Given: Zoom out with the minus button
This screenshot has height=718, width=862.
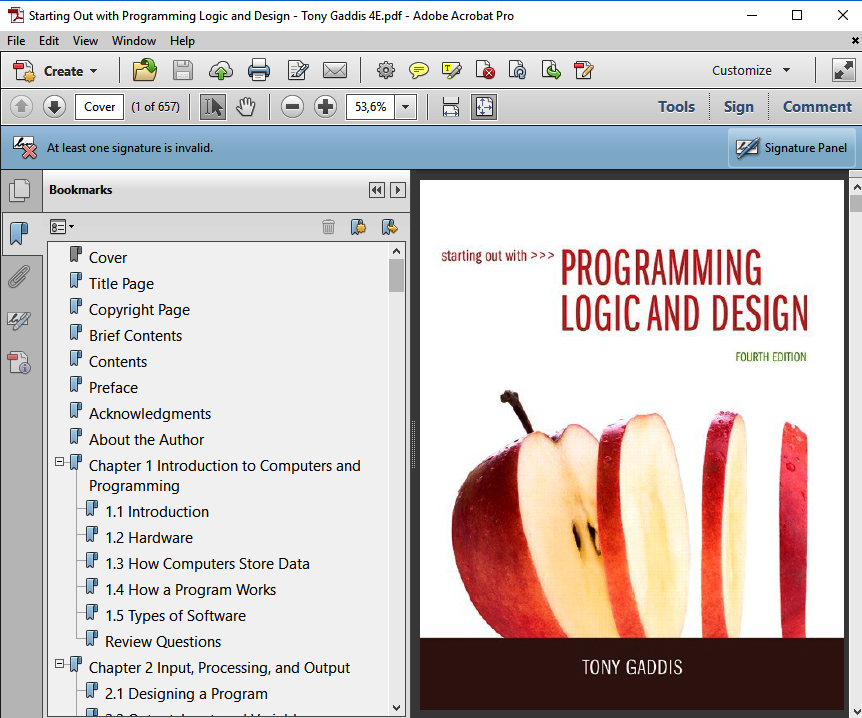Looking at the screenshot, I should (292, 107).
